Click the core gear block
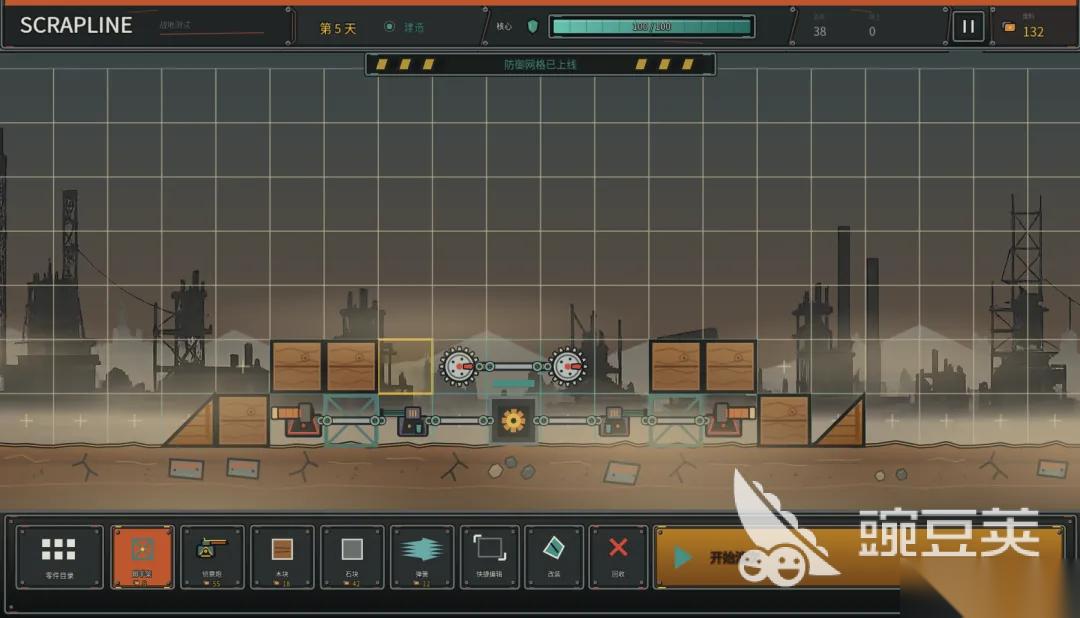The width and height of the screenshot is (1080, 618). [x=513, y=420]
